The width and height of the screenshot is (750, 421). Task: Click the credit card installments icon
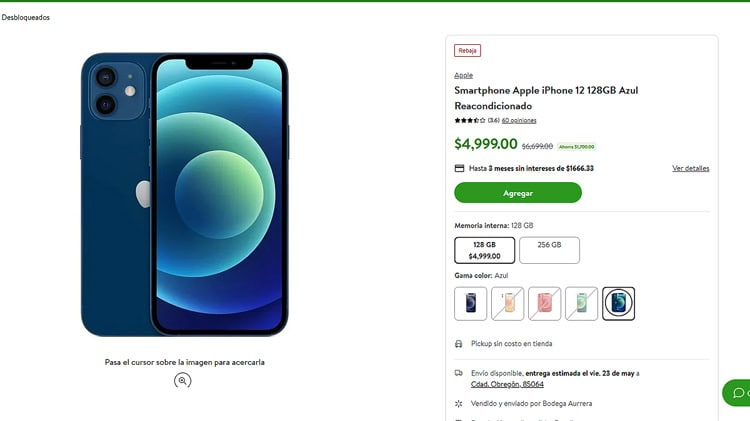pos(459,168)
